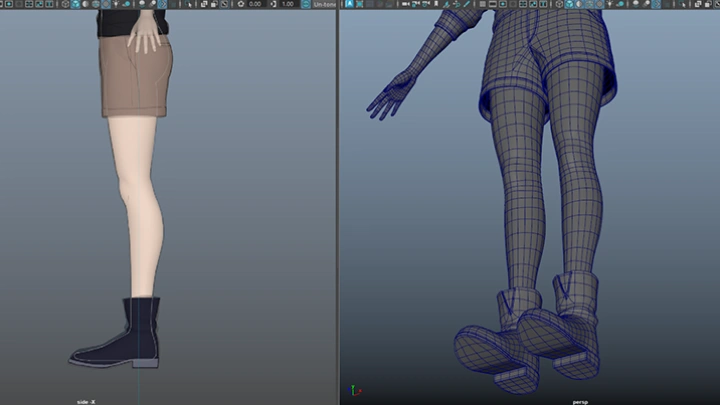Click blue A icon in persp toolbar

click(349, 4)
